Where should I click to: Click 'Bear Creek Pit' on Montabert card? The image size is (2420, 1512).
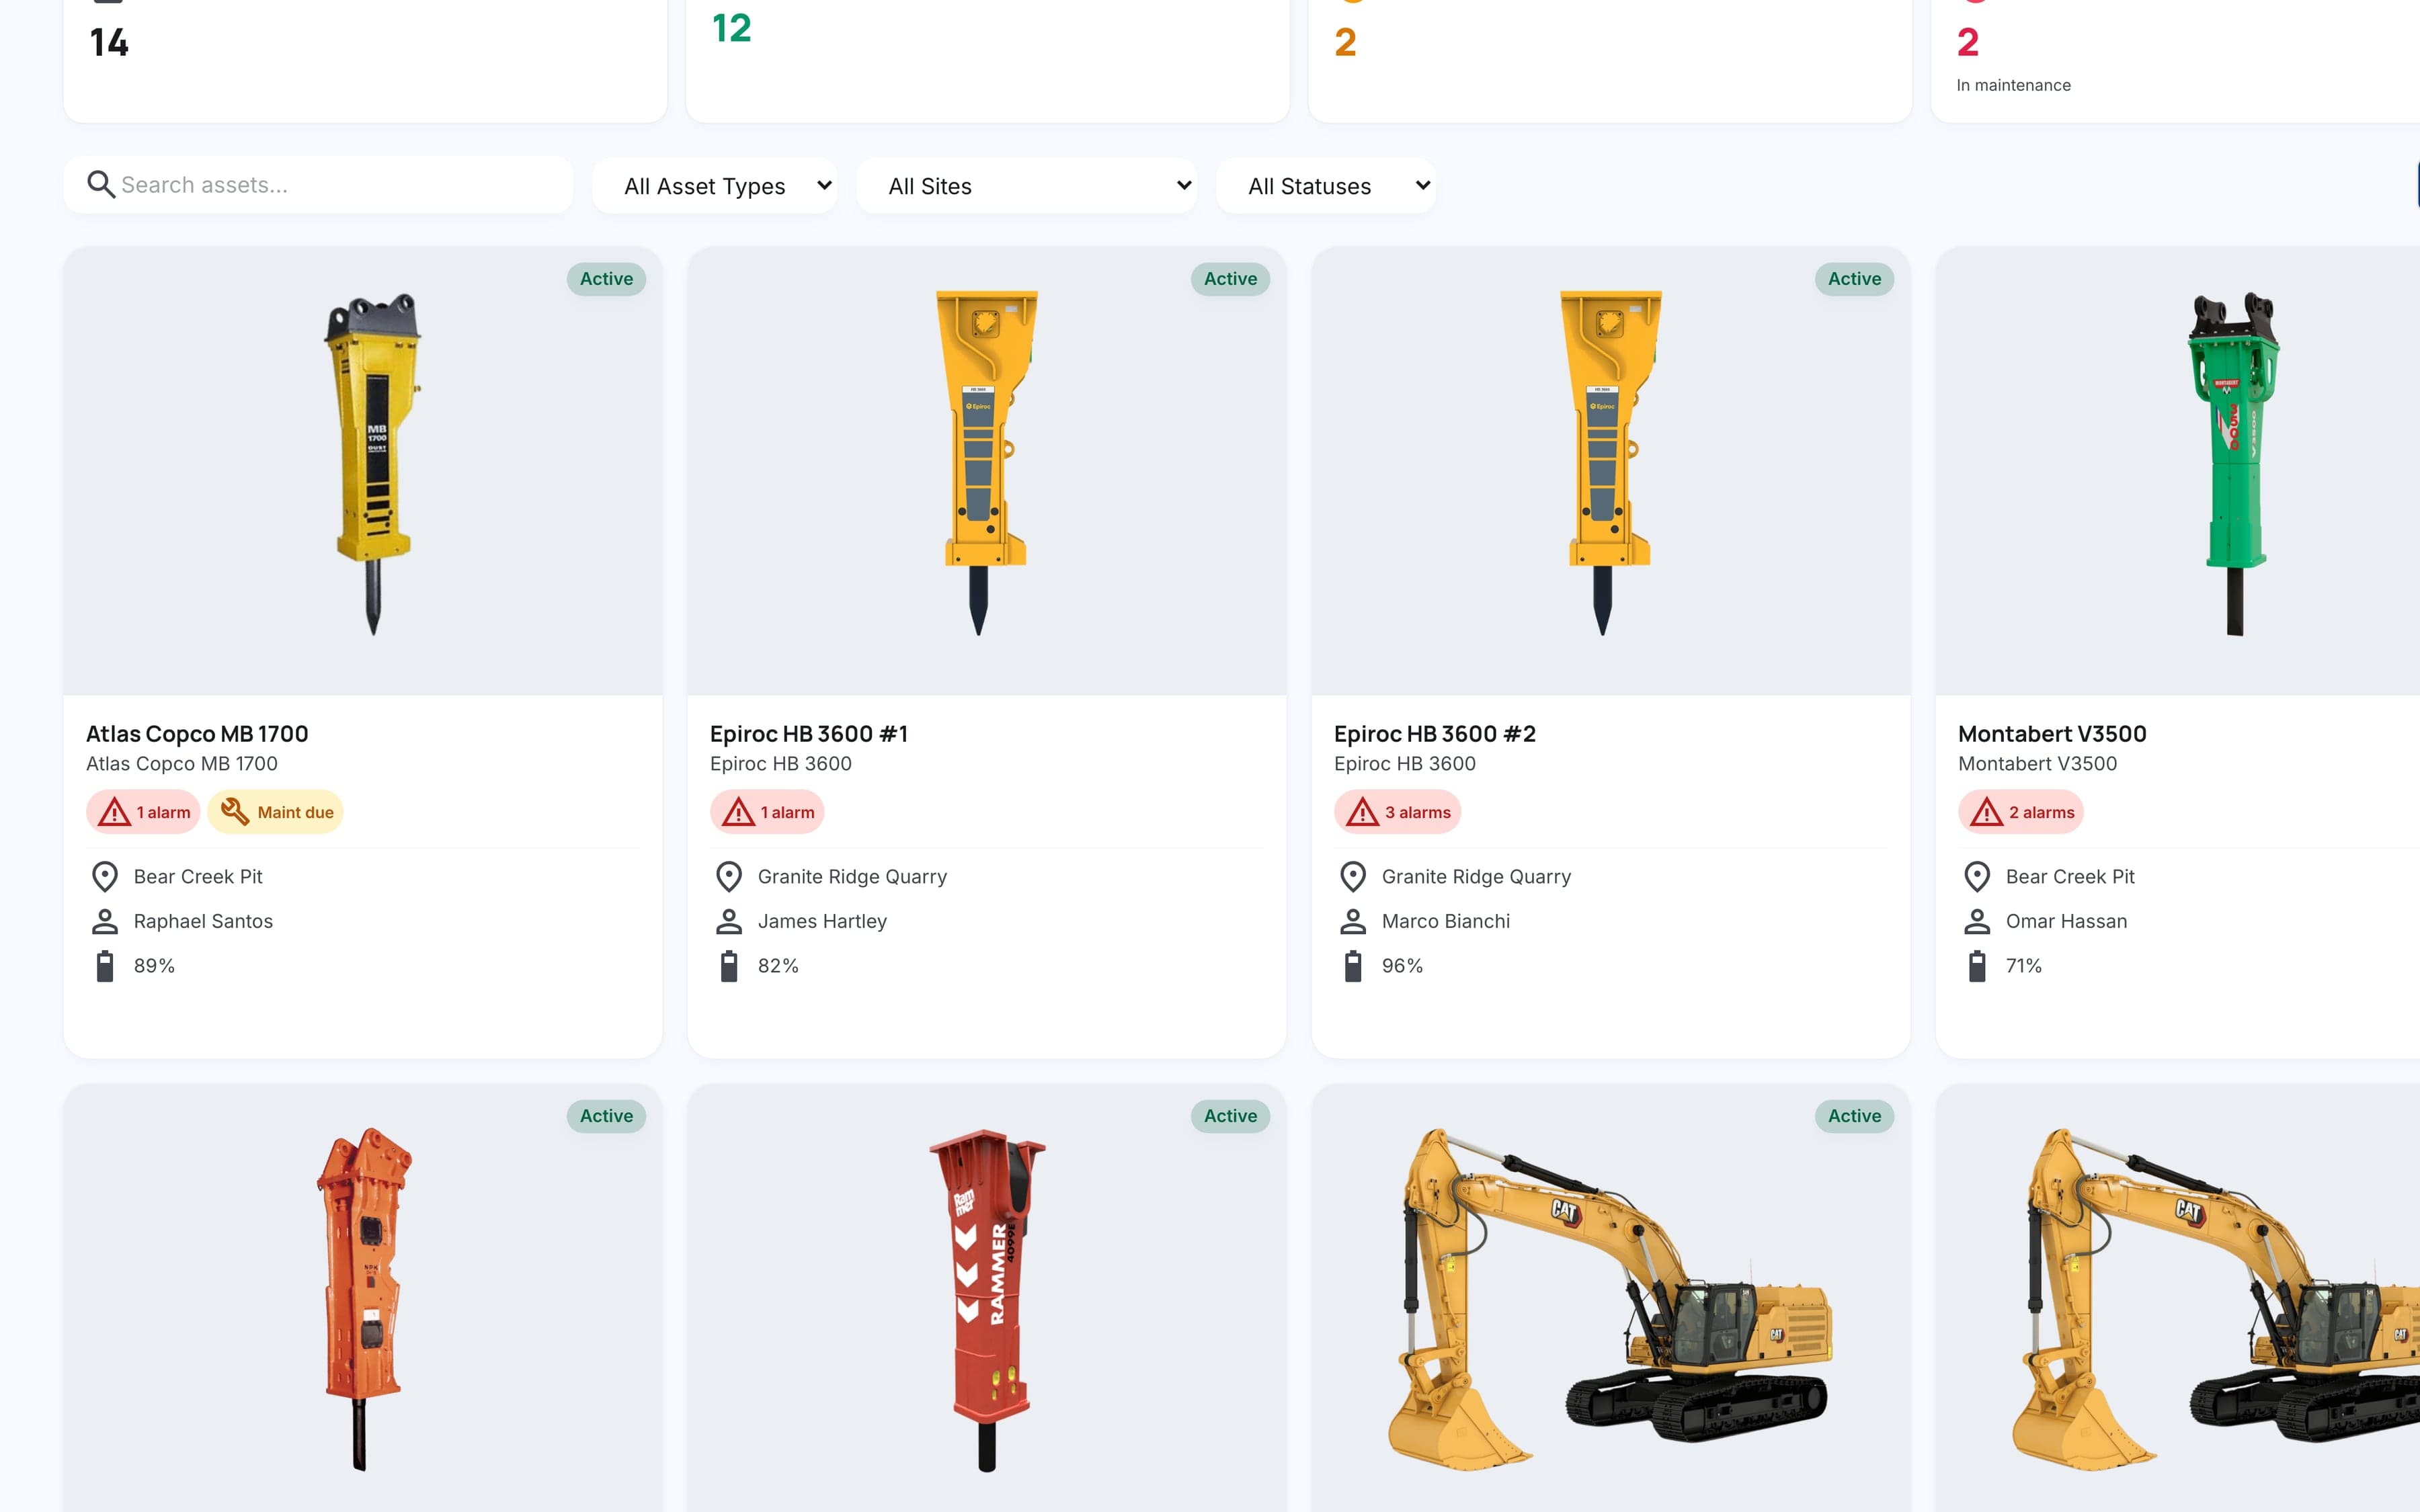[2070, 877]
